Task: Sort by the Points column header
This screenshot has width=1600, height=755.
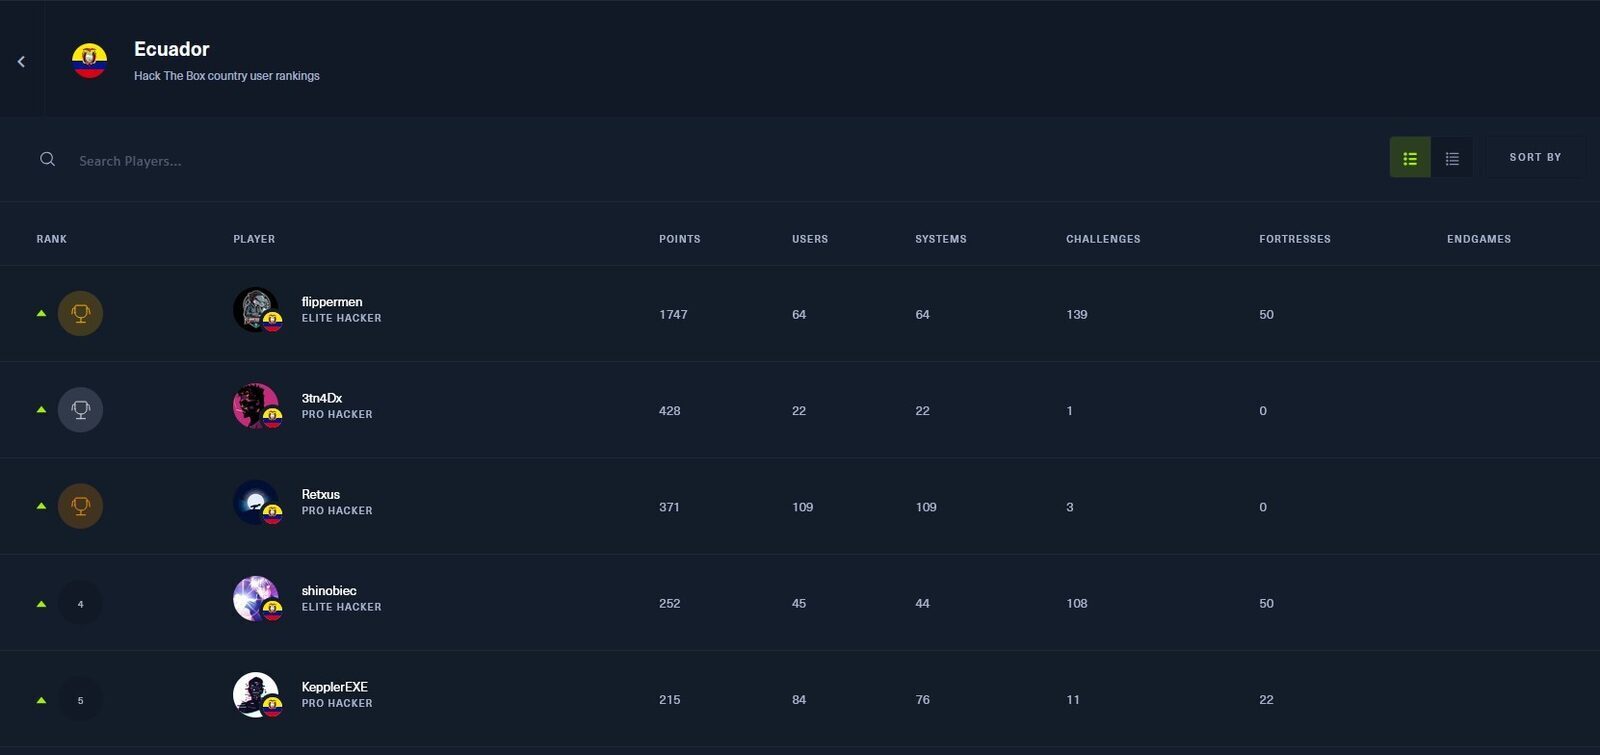Action: pyautogui.click(x=680, y=239)
